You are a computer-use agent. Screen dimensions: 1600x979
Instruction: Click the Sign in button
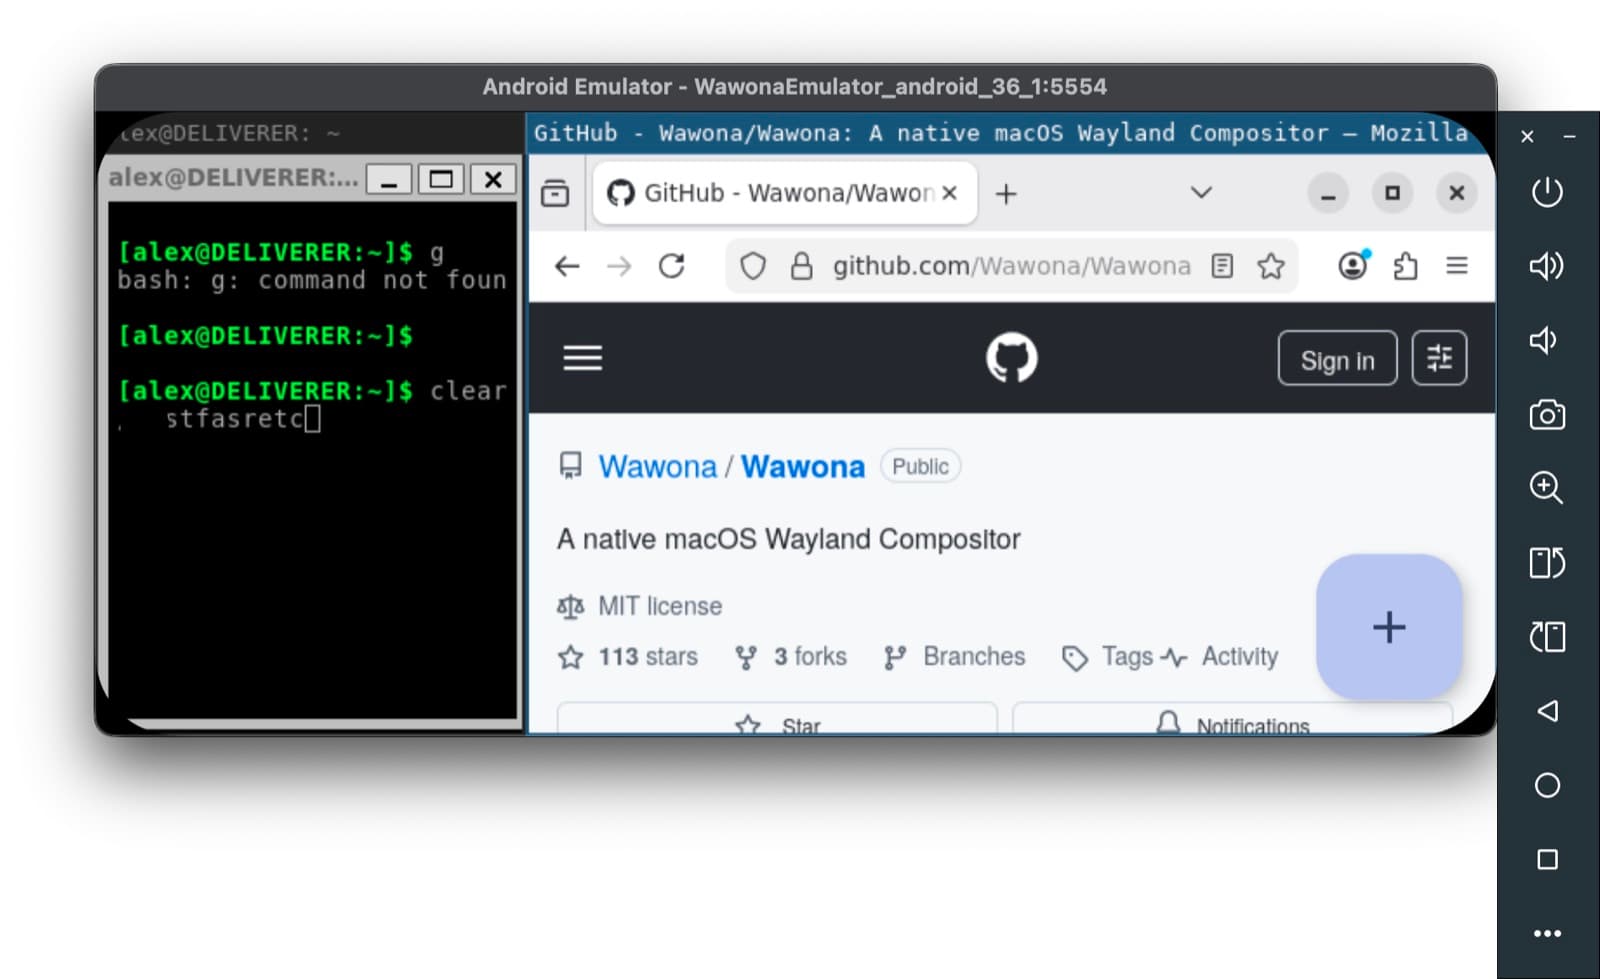[x=1338, y=358]
